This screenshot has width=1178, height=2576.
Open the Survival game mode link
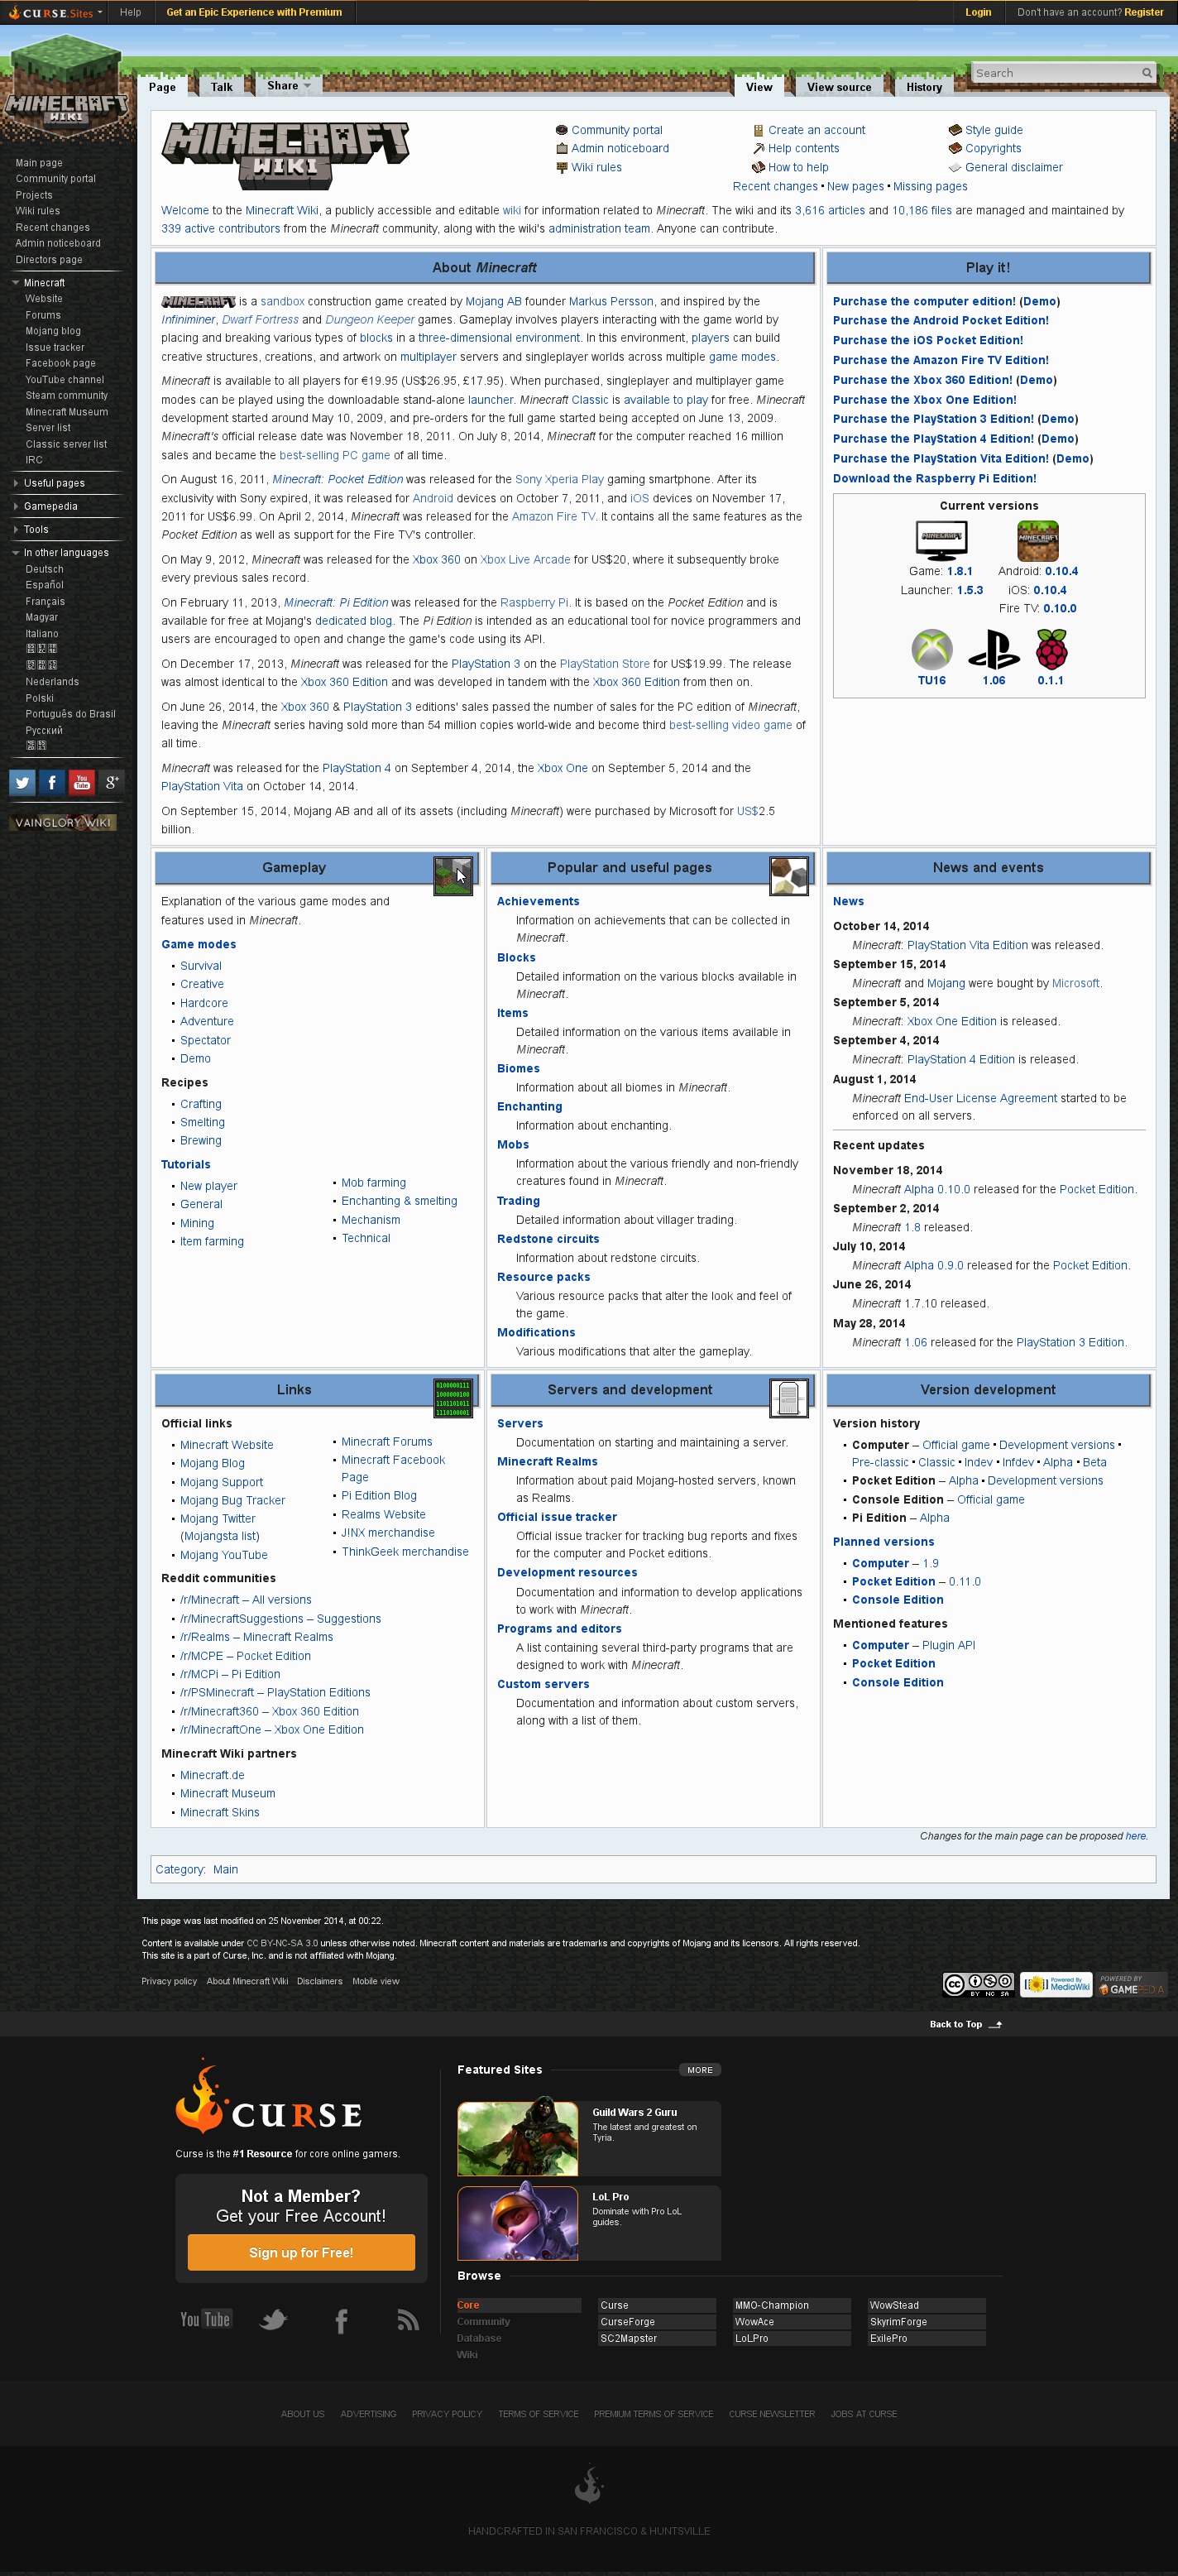(x=201, y=966)
